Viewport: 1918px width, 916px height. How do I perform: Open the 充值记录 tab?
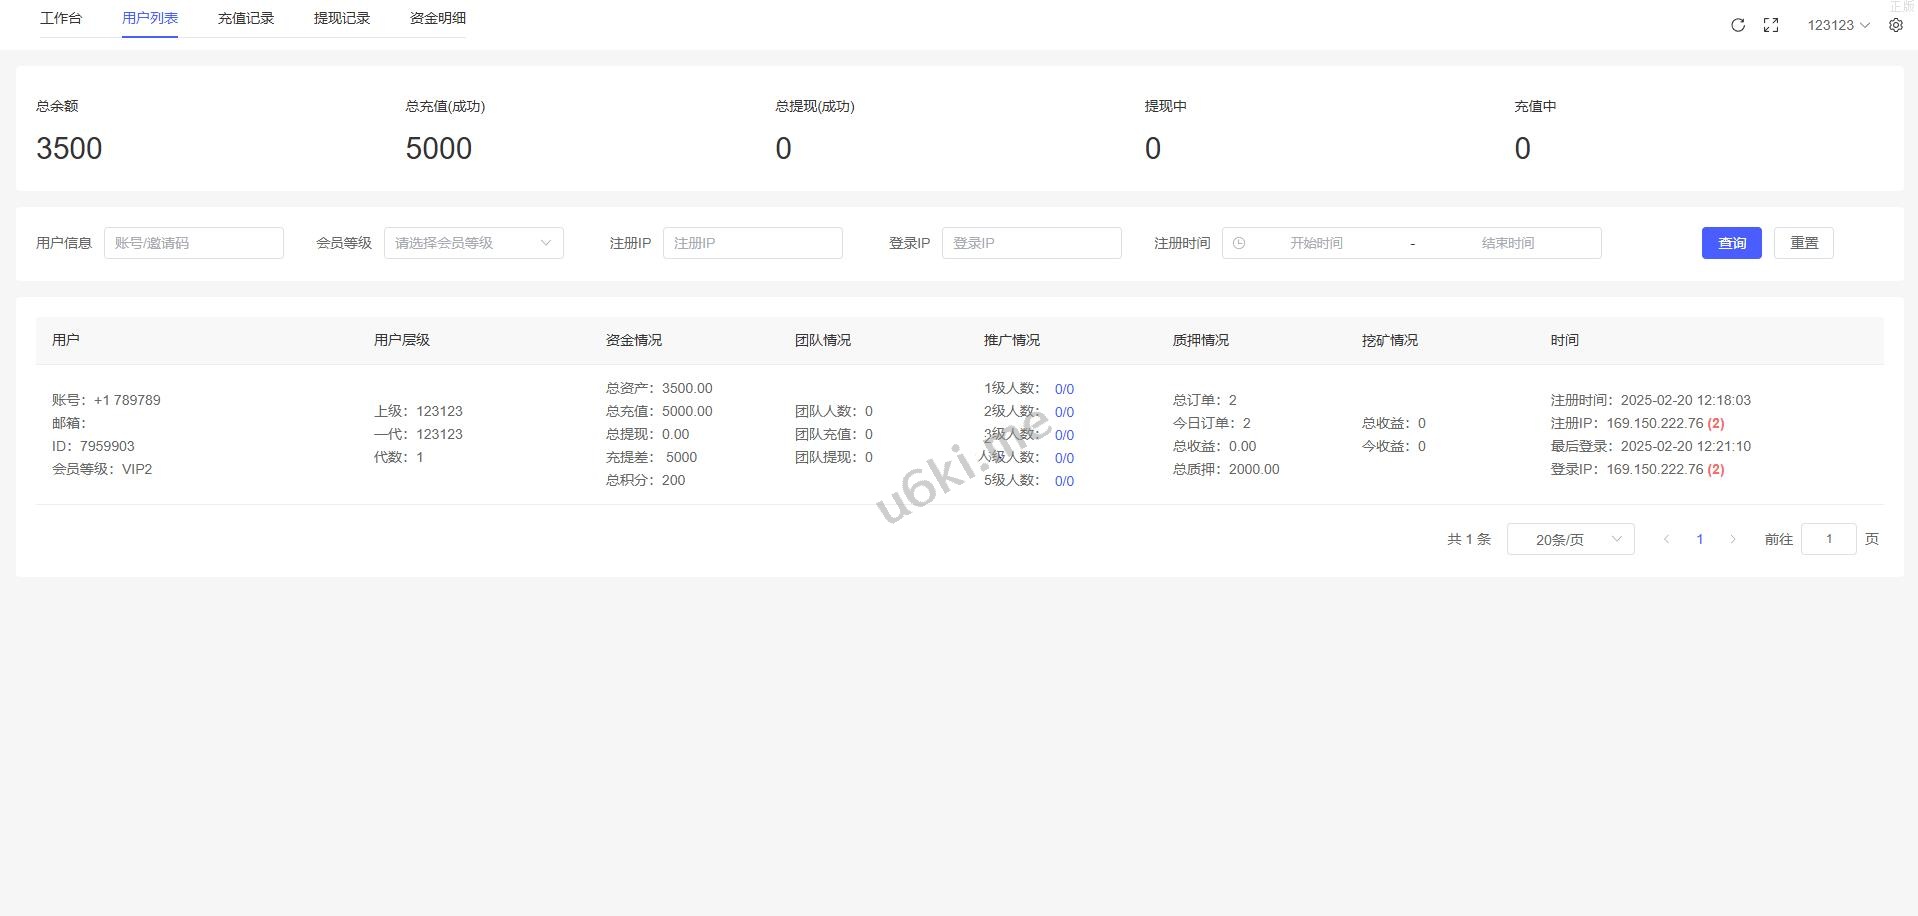point(246,18)
